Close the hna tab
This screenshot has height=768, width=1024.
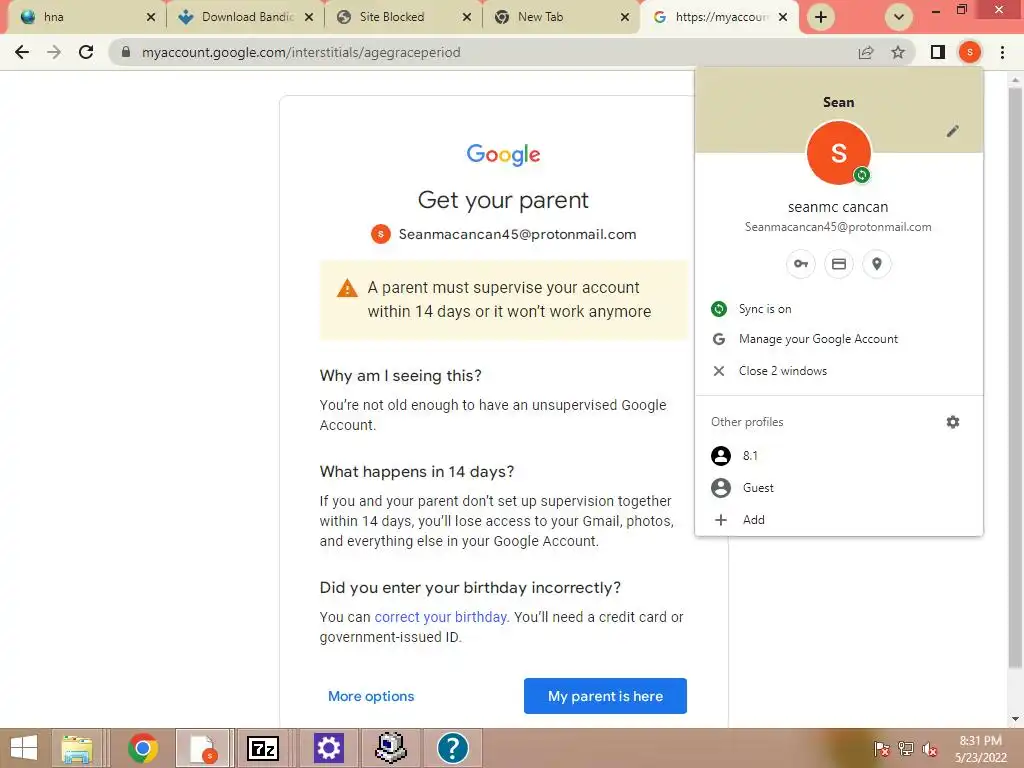tap(151, 18)
